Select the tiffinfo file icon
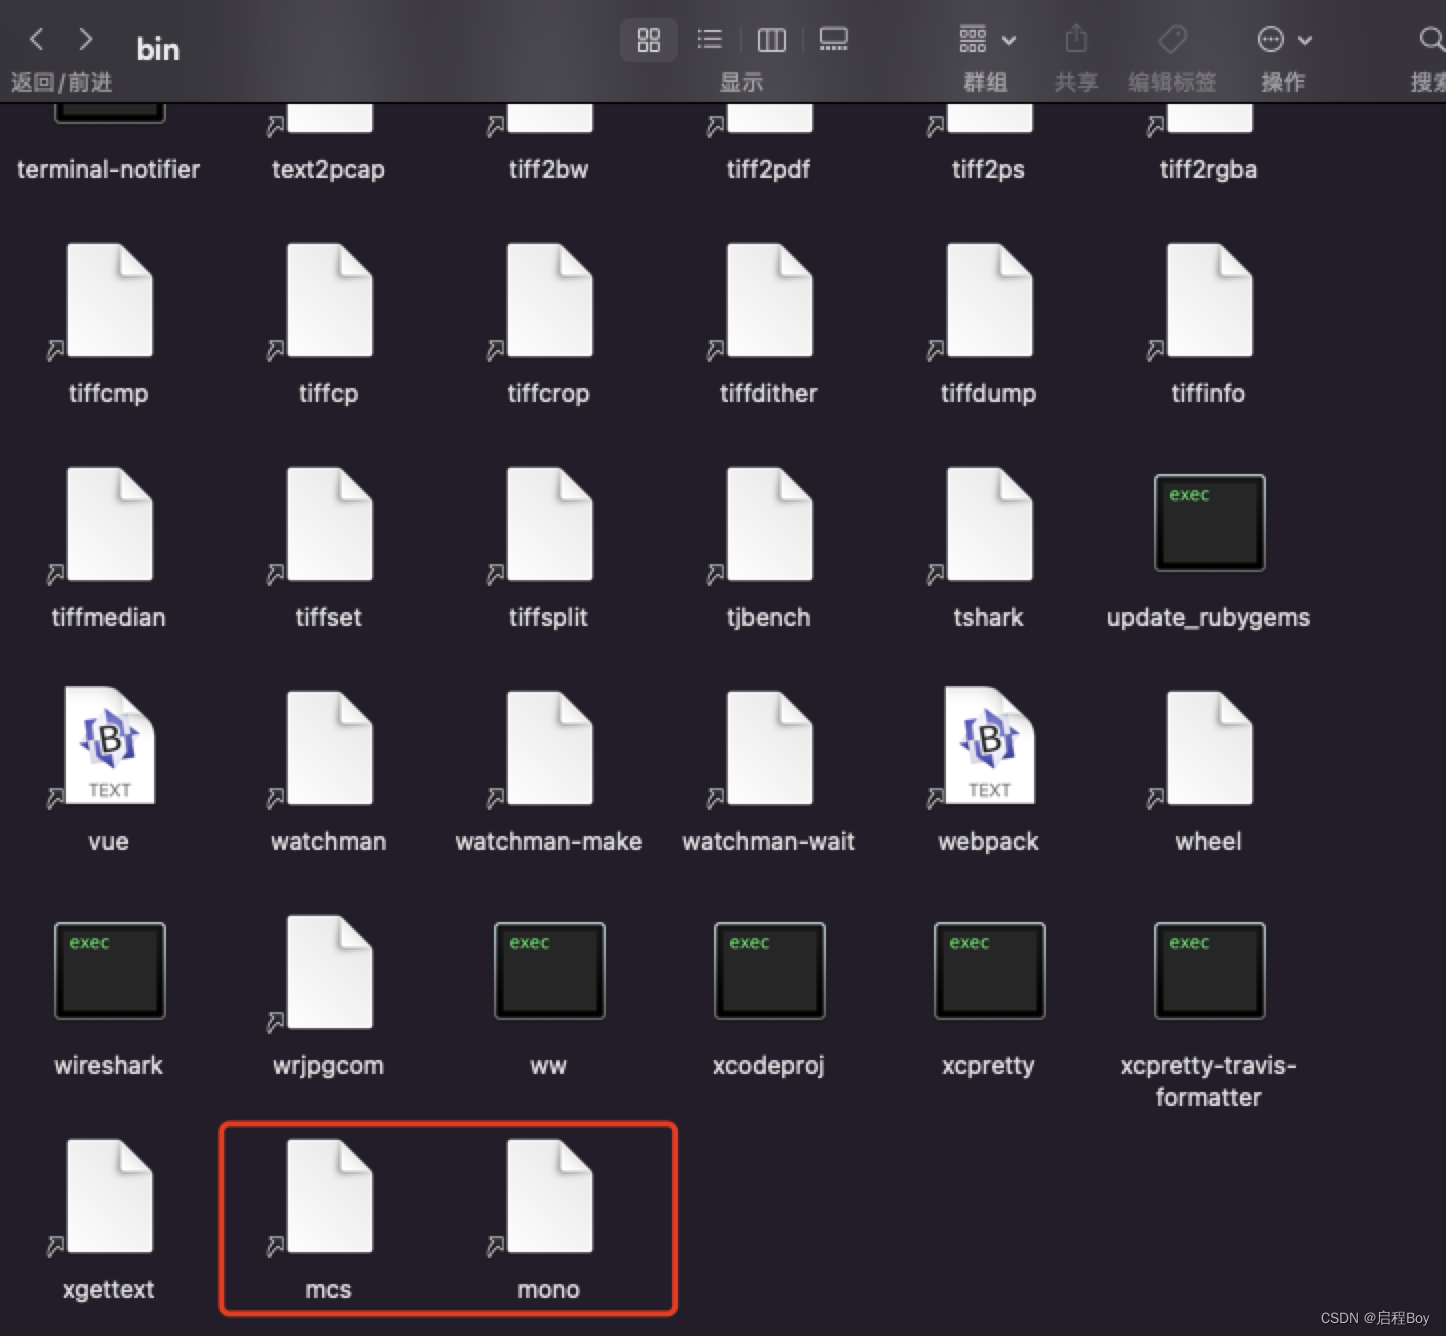Viewport: 1446px width, 1336px height. [1209, 300]
